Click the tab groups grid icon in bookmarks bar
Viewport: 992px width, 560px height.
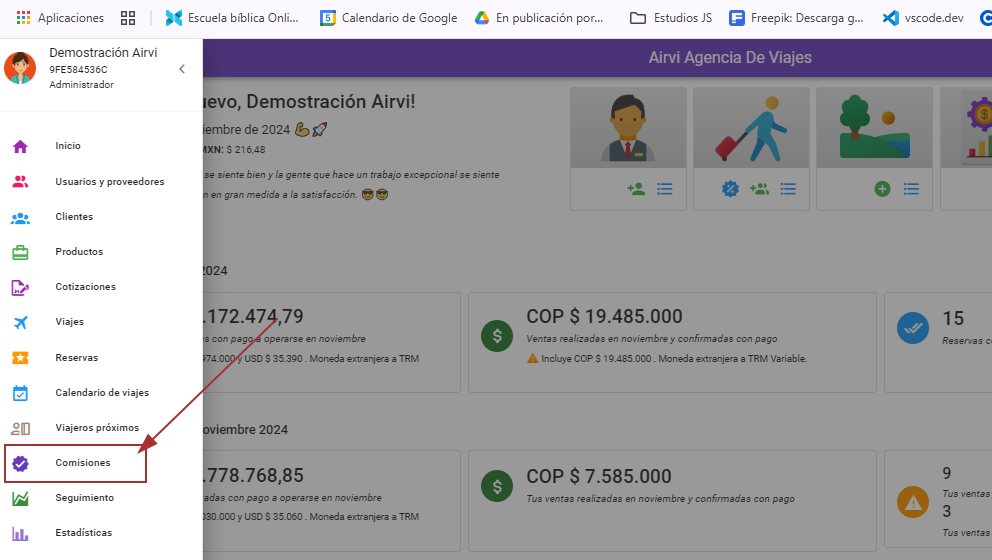pos(127,18)
